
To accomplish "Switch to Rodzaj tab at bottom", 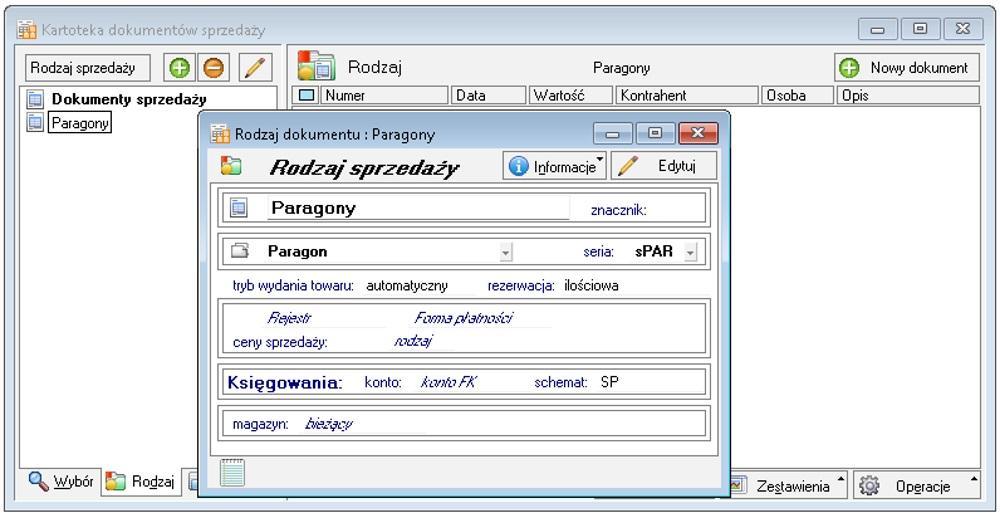I will point(141,482).
